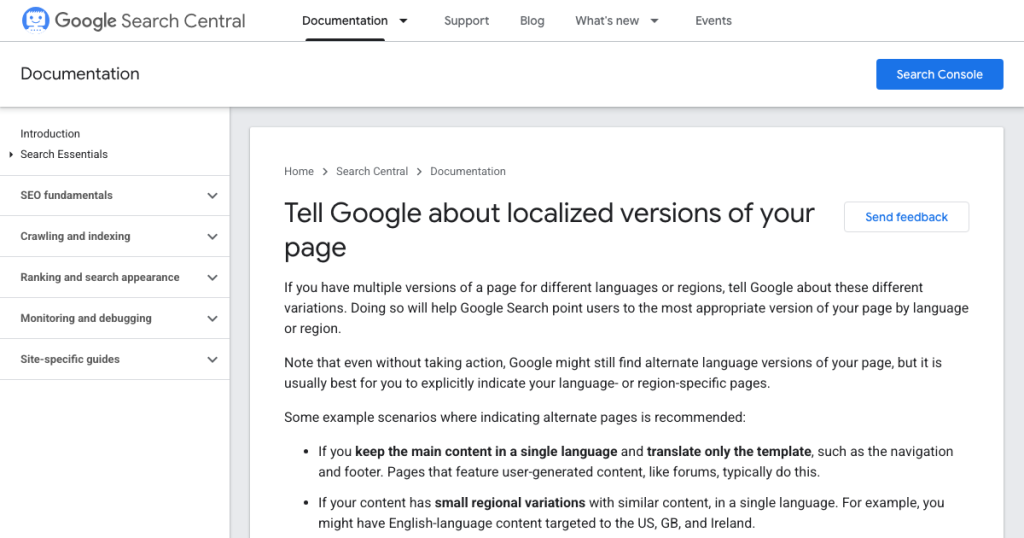
Task: Select SEO fundamentals sidebar section
Action: 66,195
